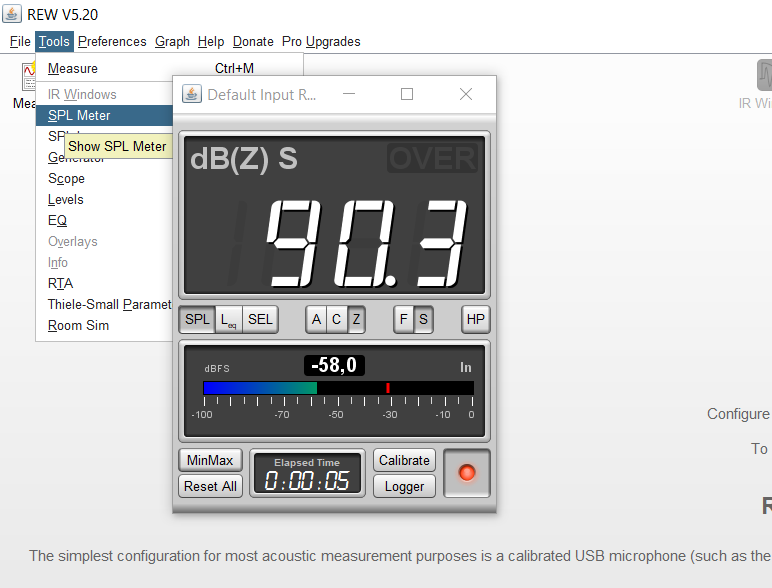
Task: Click the Elapsed Time display
Action: 307,473
